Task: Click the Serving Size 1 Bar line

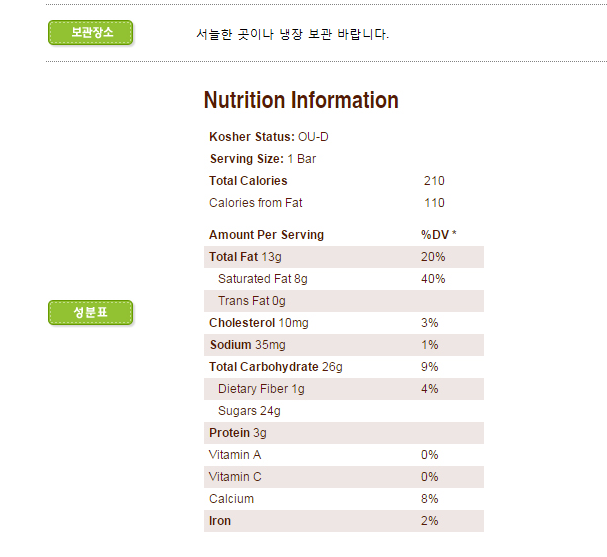Action: [x=263, y=159]
